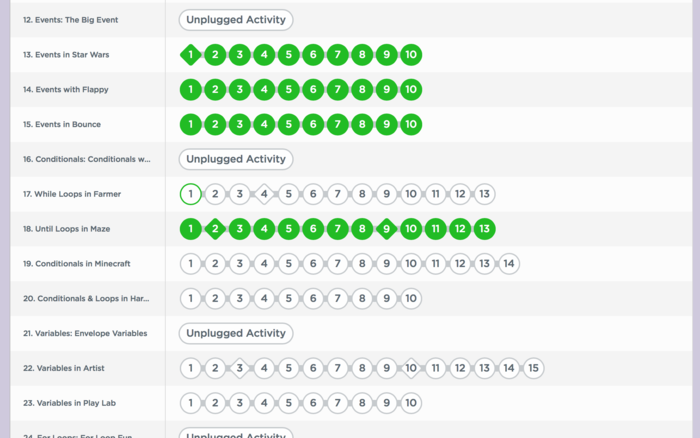
Task: Click level 7 of Events in Star Wars
Action: click(337, 55)
